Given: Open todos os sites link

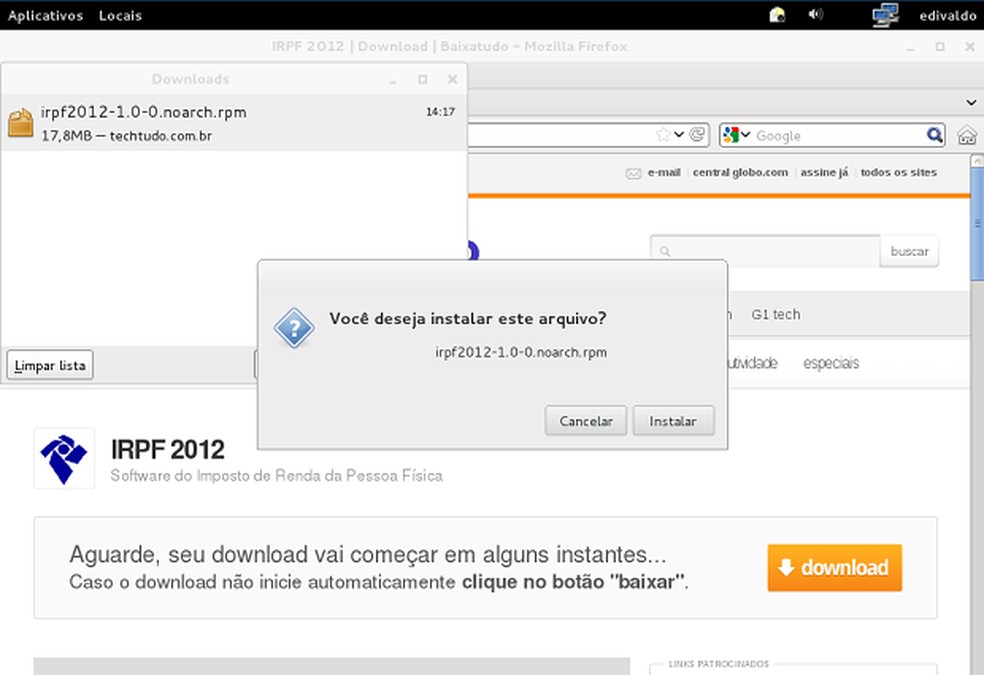Looking at the screenshot, I should pos(899,173).
